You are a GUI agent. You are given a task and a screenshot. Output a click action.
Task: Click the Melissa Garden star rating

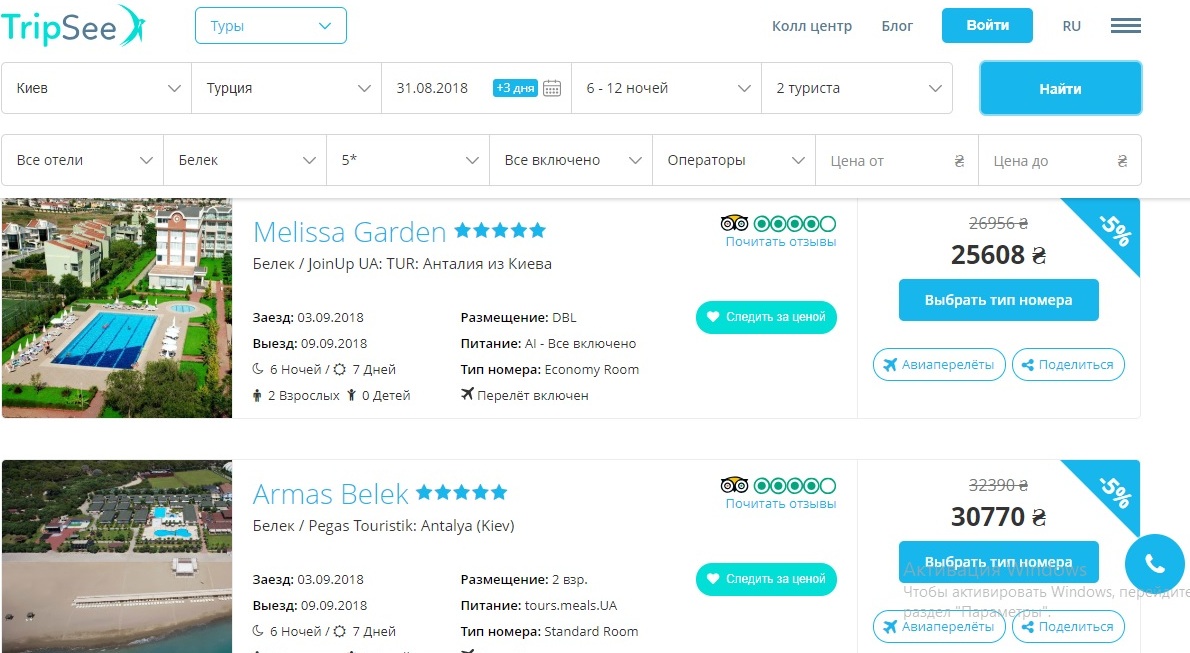500,231
